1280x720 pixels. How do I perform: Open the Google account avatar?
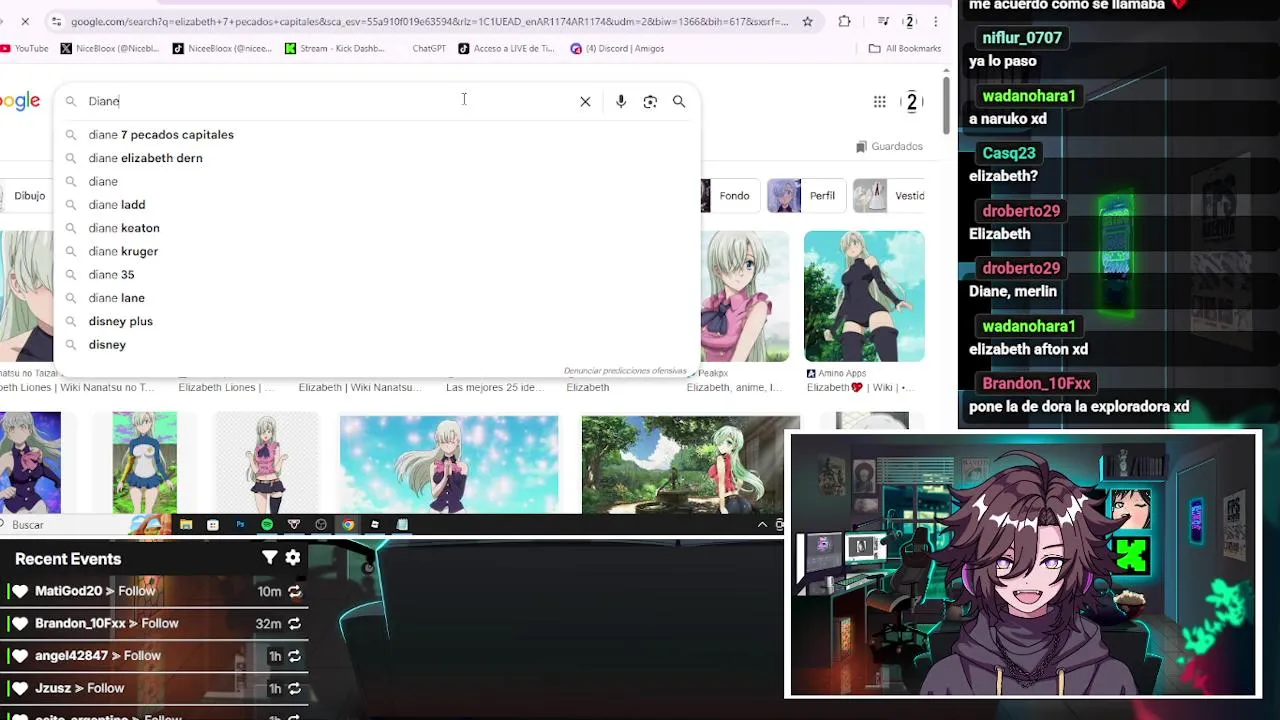(912, 101)
